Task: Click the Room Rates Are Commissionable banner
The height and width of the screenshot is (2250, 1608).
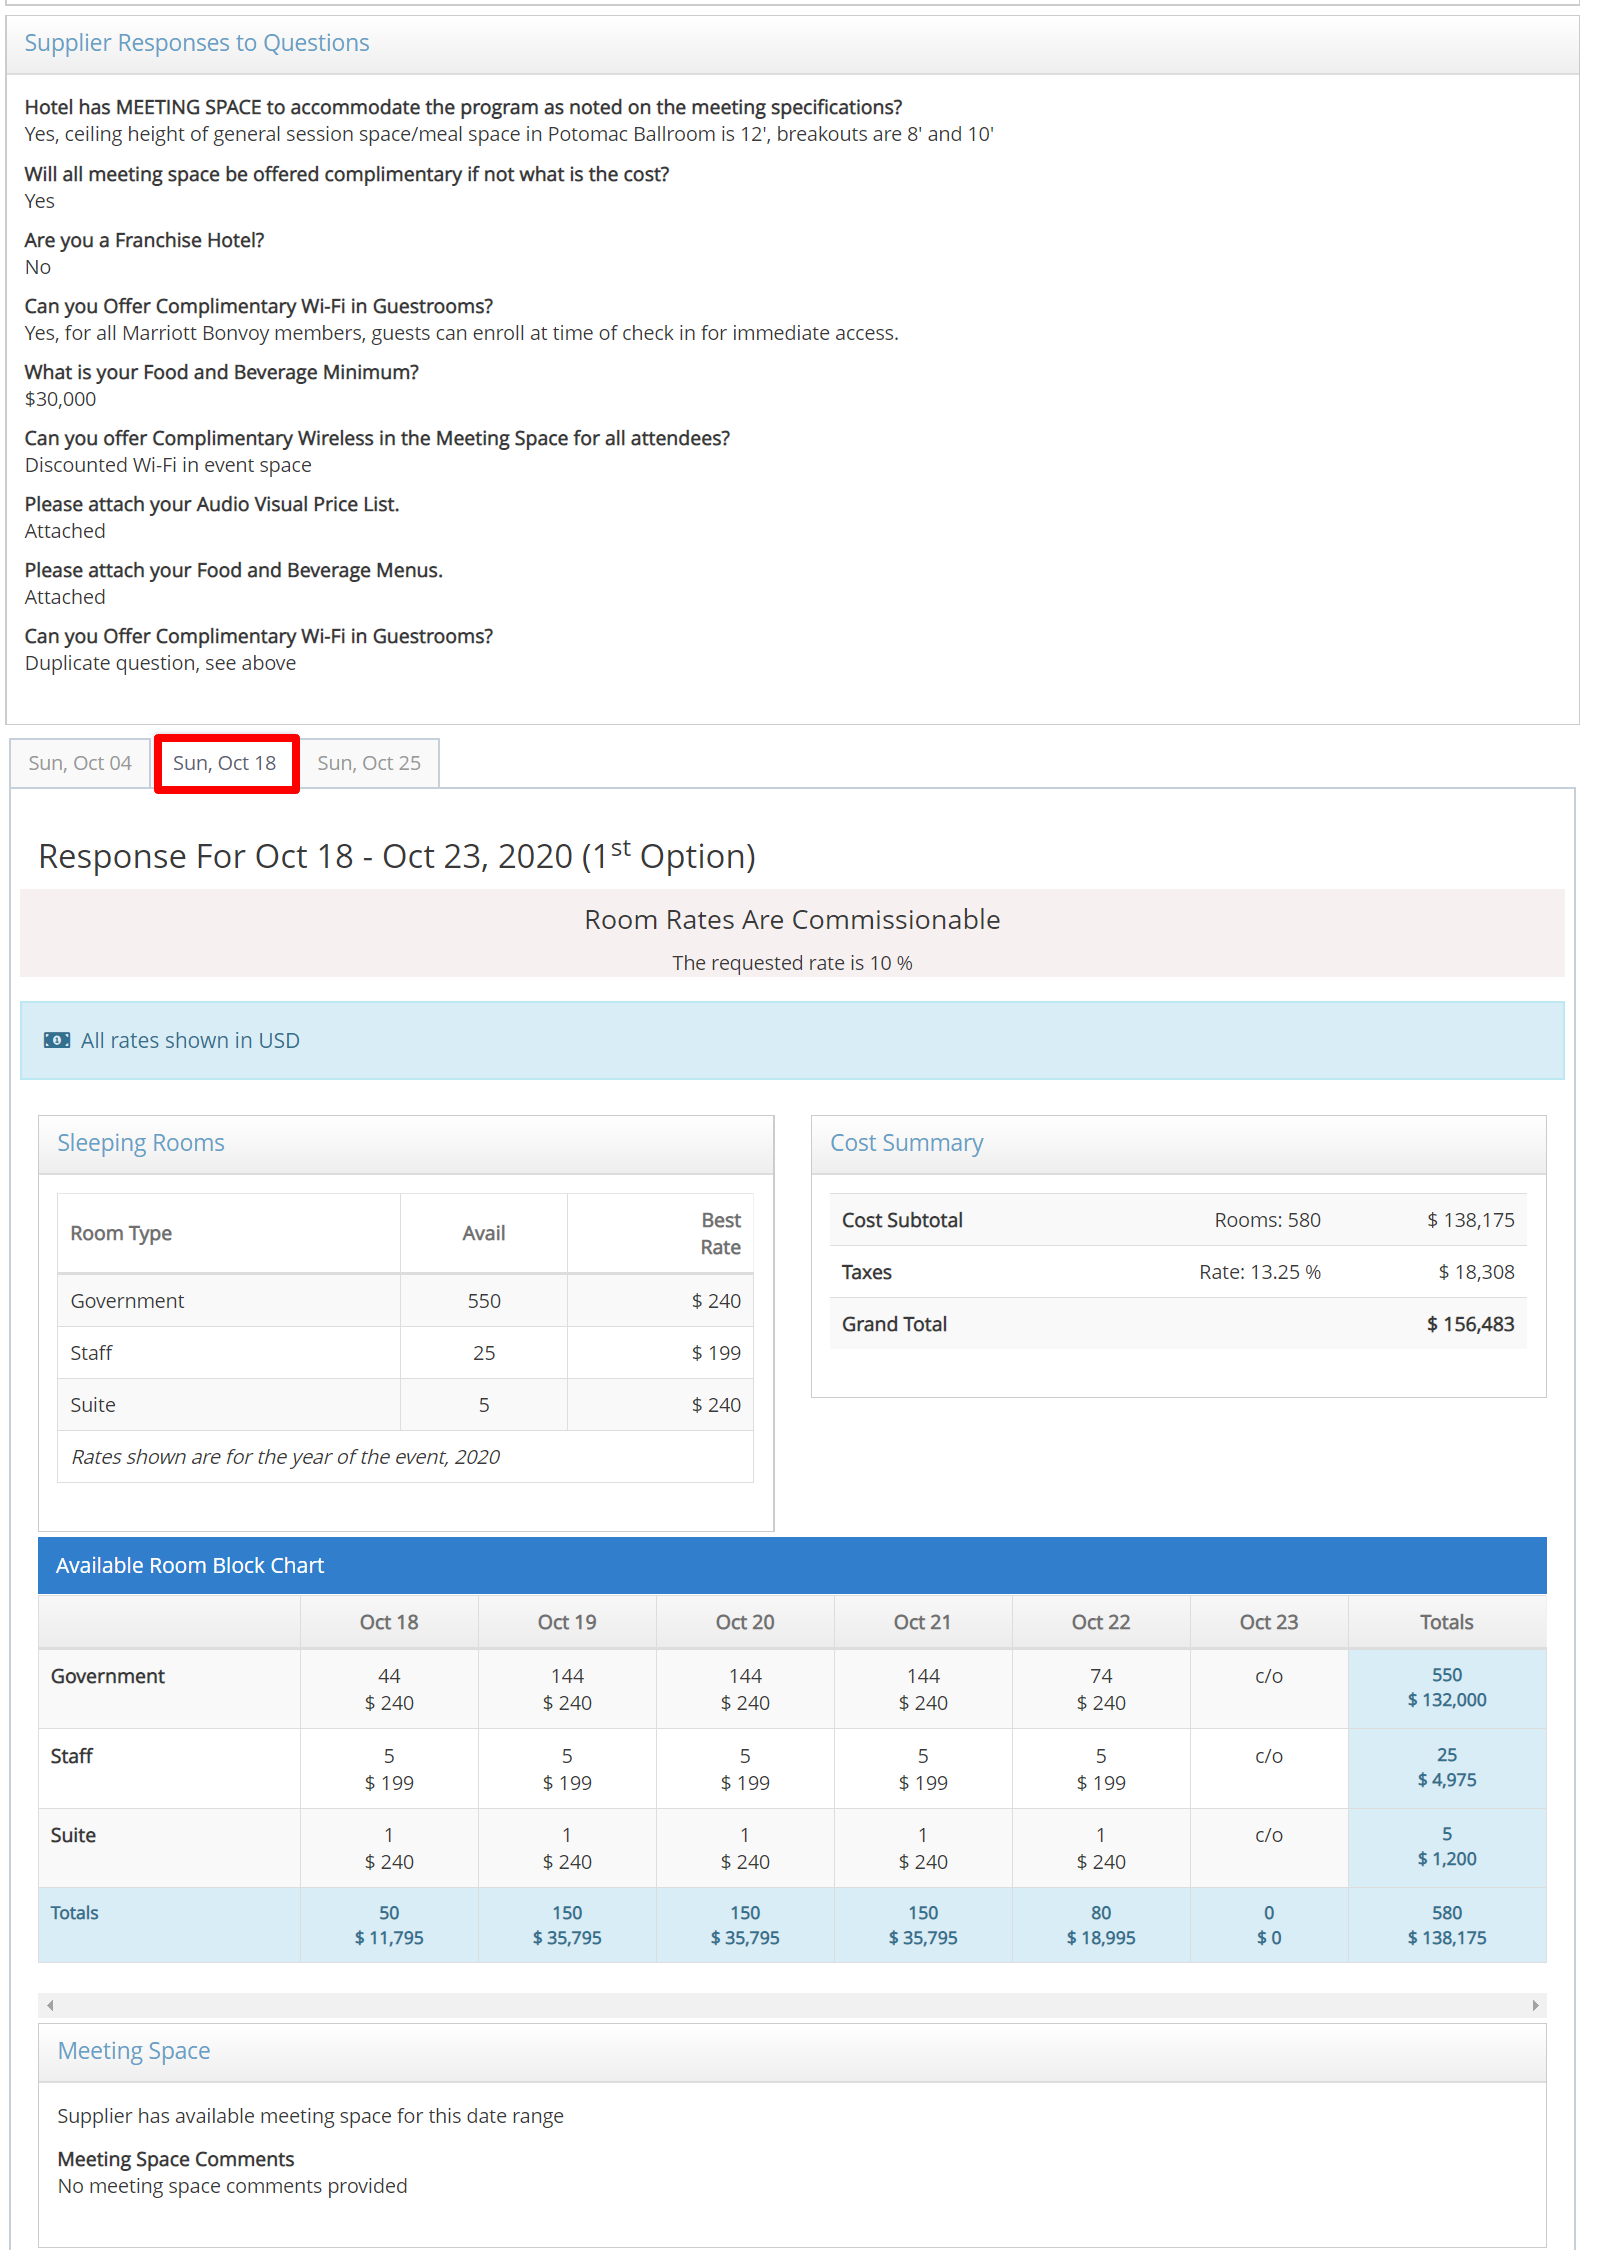Action: click(x=792, y=920)
